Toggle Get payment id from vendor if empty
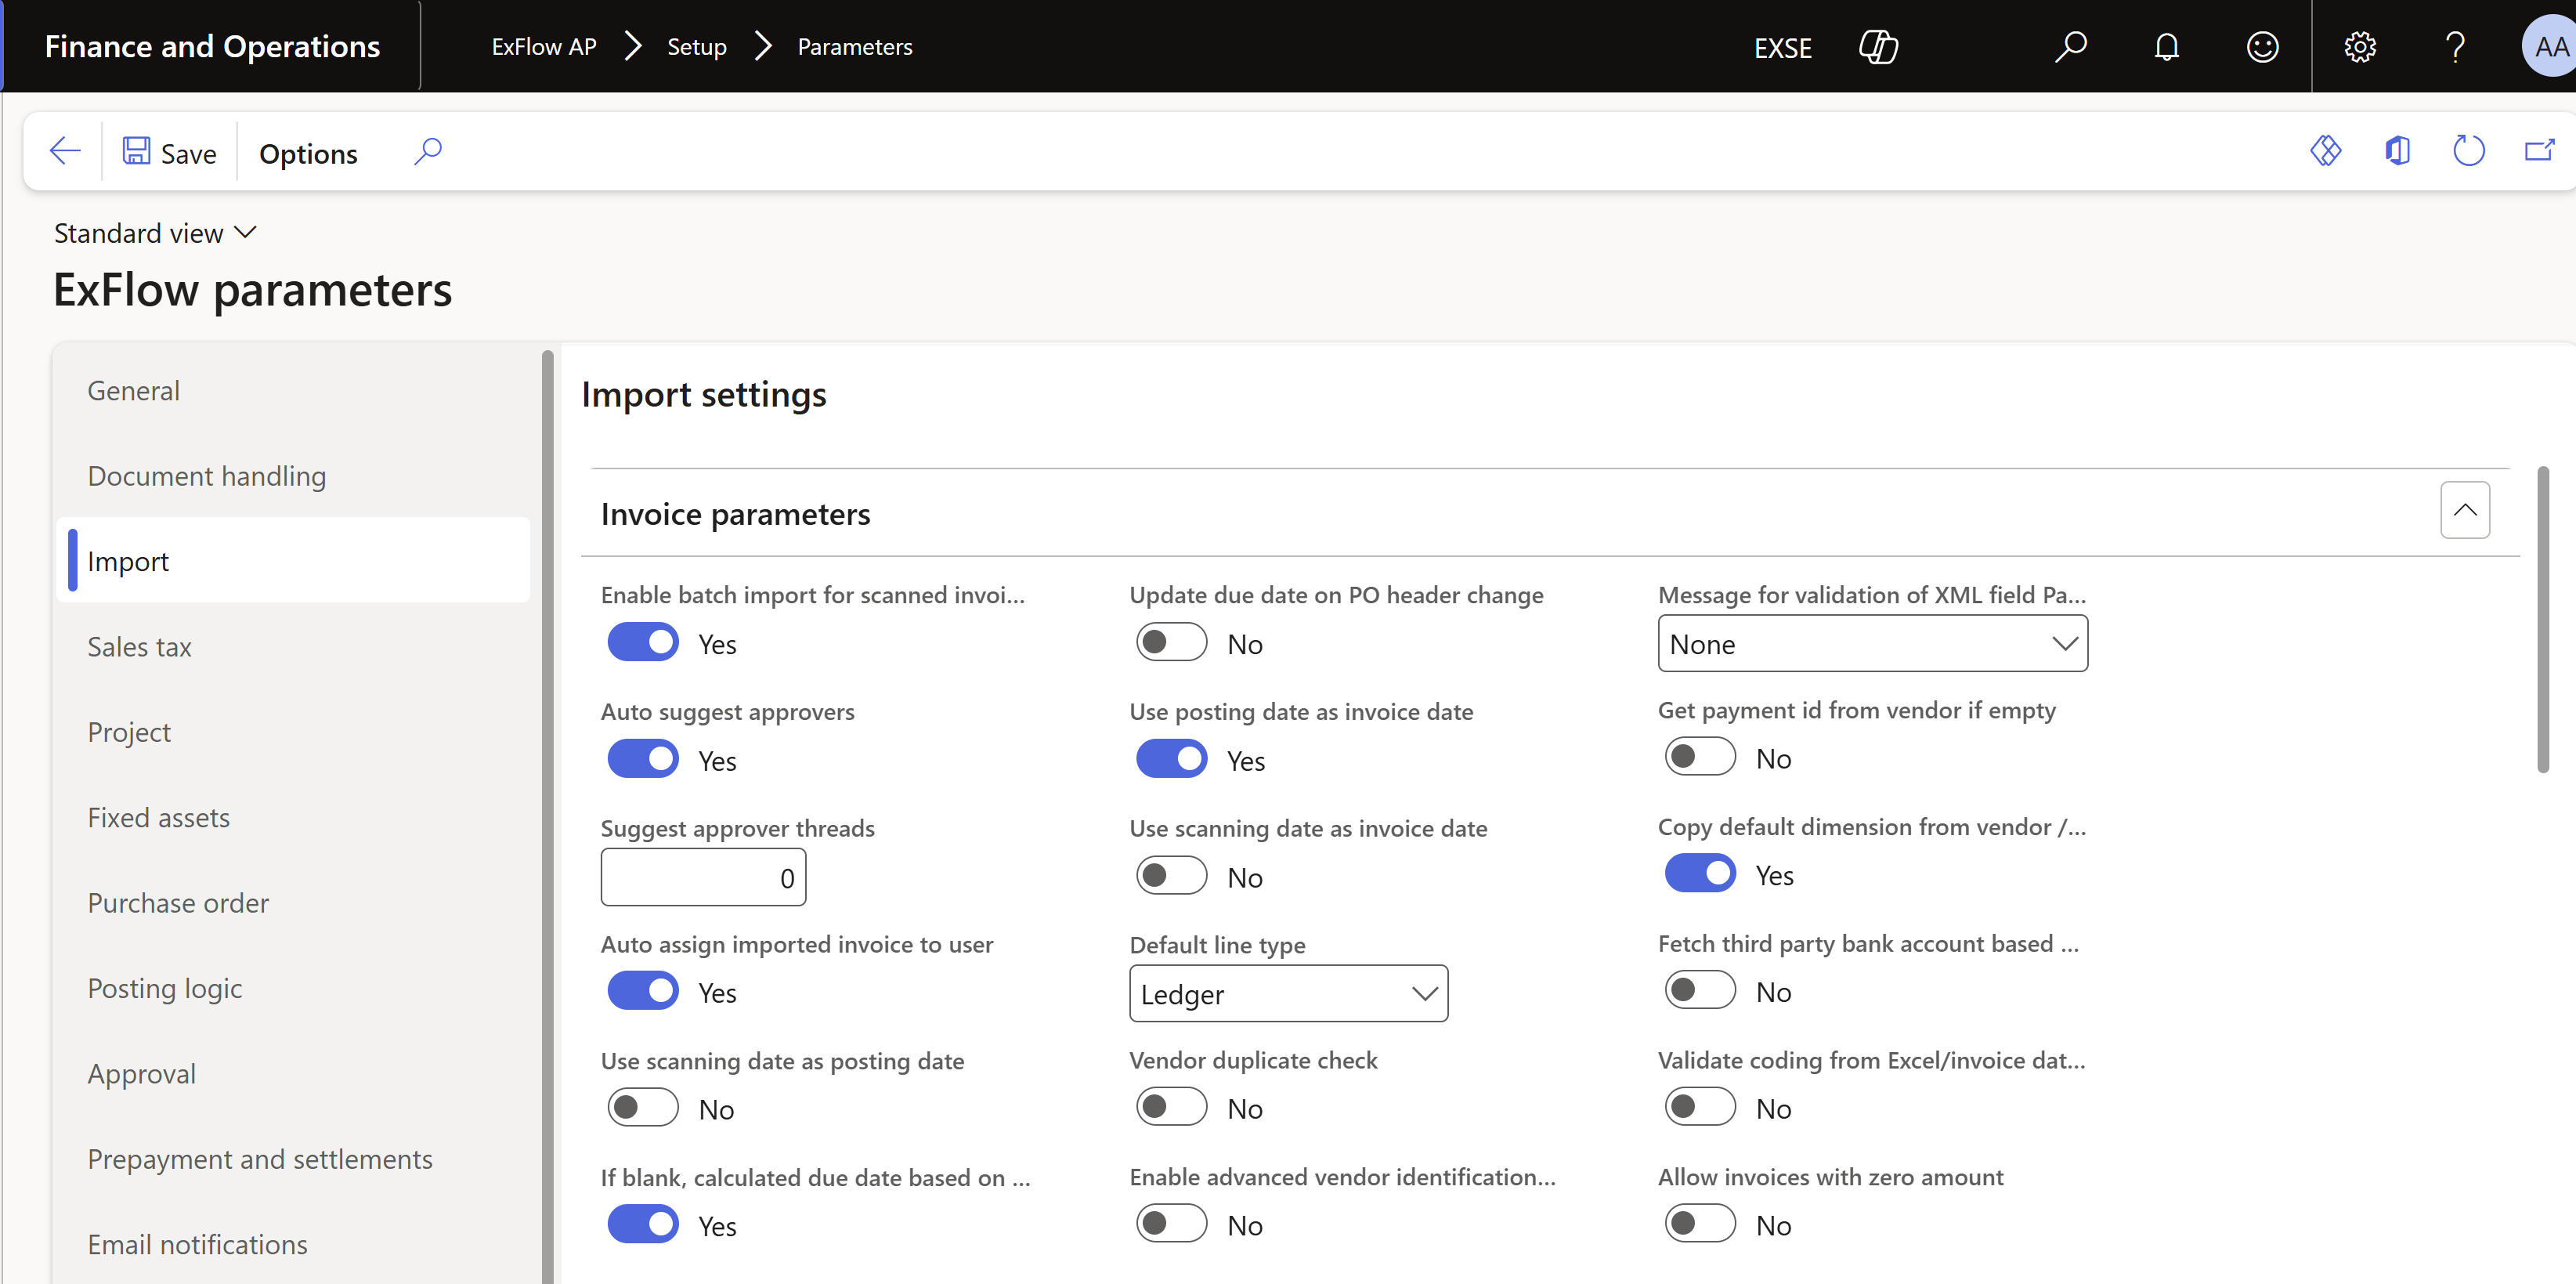The width and height of the screenshot is (2576, 1284). coord(1700,757)
